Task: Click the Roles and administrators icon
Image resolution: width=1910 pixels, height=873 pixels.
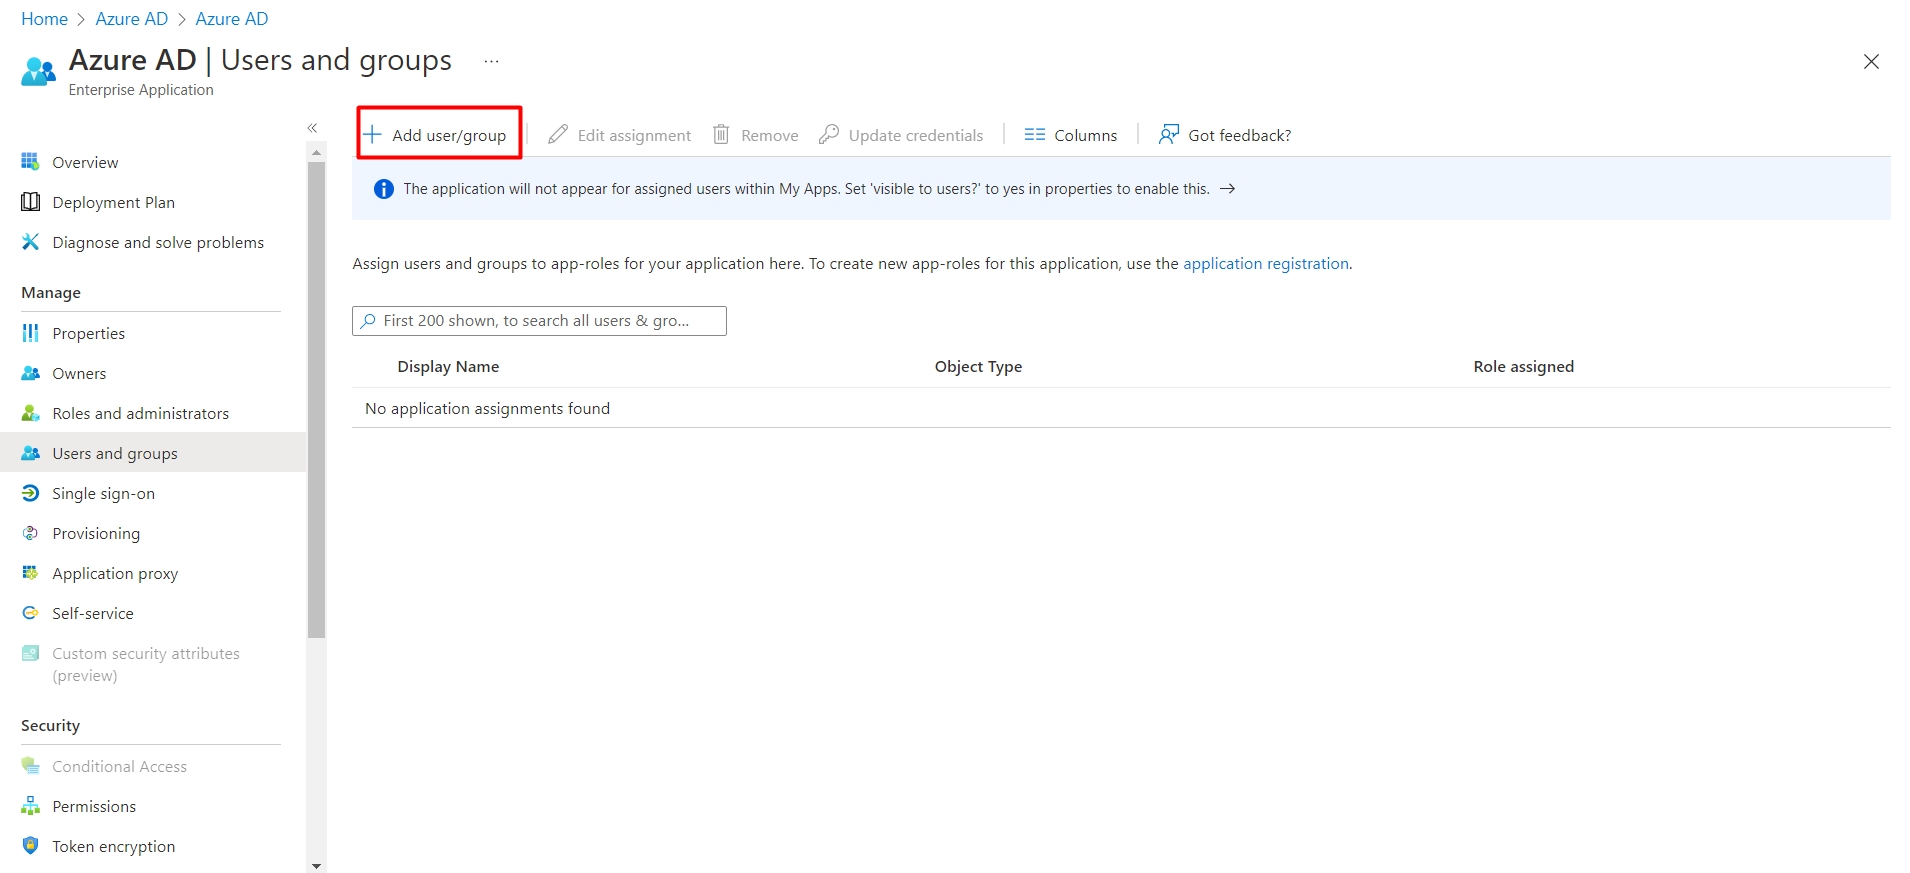Action: click(x=30, y=412)
